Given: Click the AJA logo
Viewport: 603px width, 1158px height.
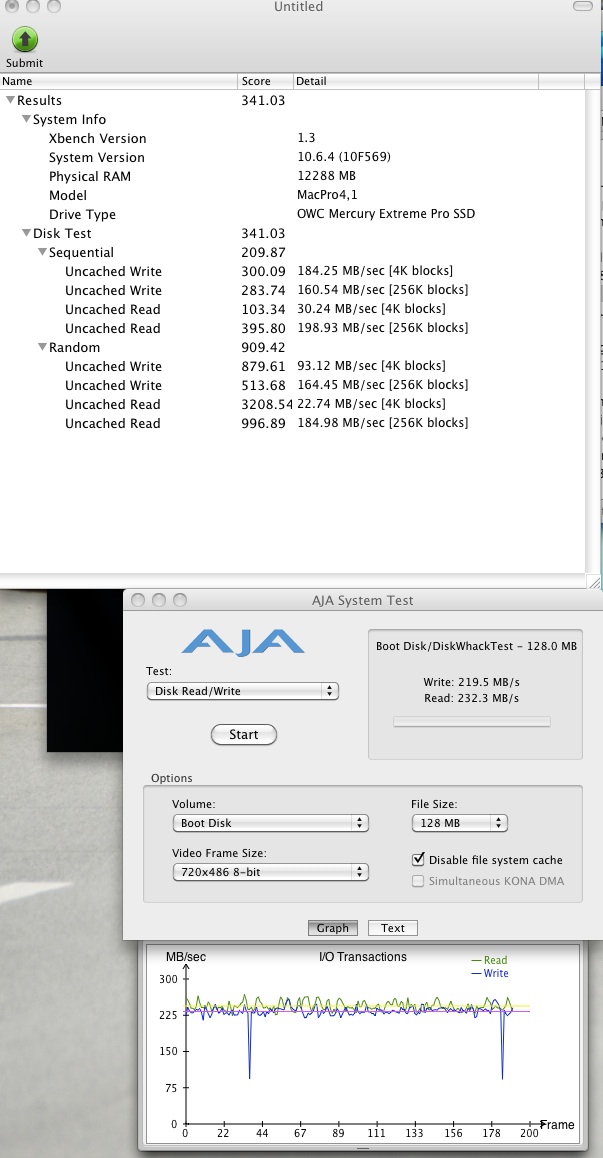Looking at the screenshot, I should pyautogui.click(x=243, y=641).
